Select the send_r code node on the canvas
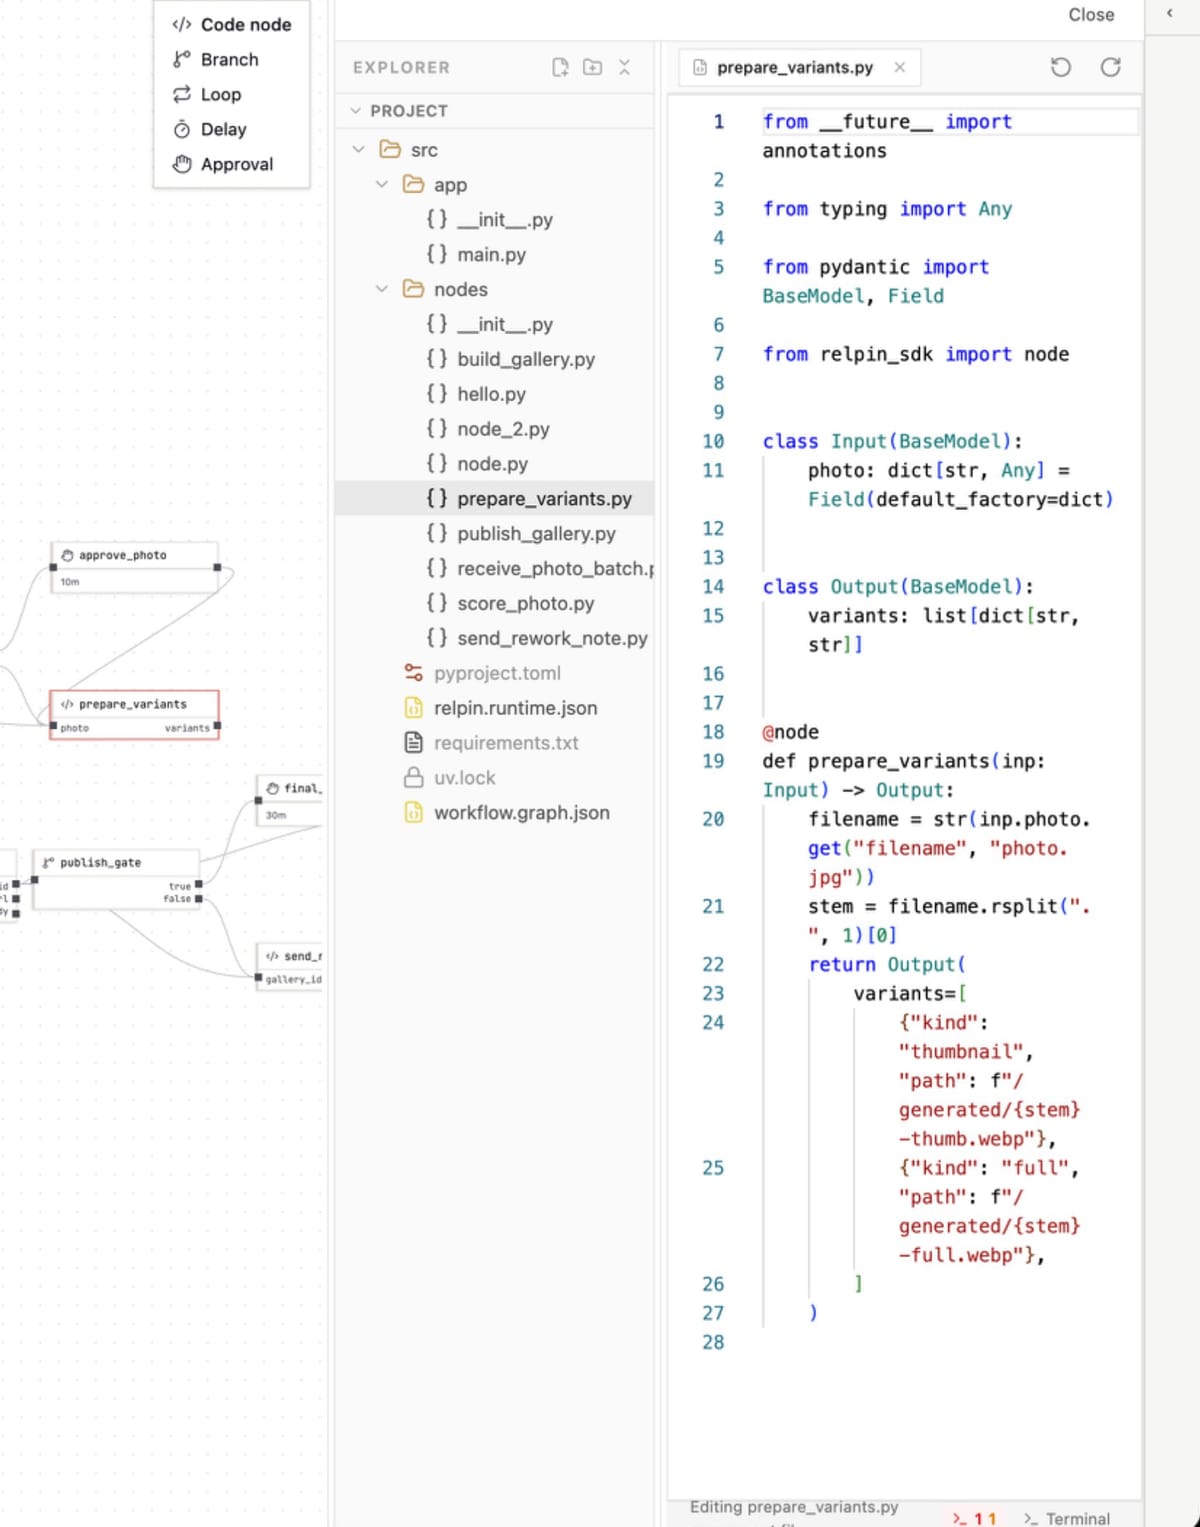1200x1527 pixels. [290, 967]
